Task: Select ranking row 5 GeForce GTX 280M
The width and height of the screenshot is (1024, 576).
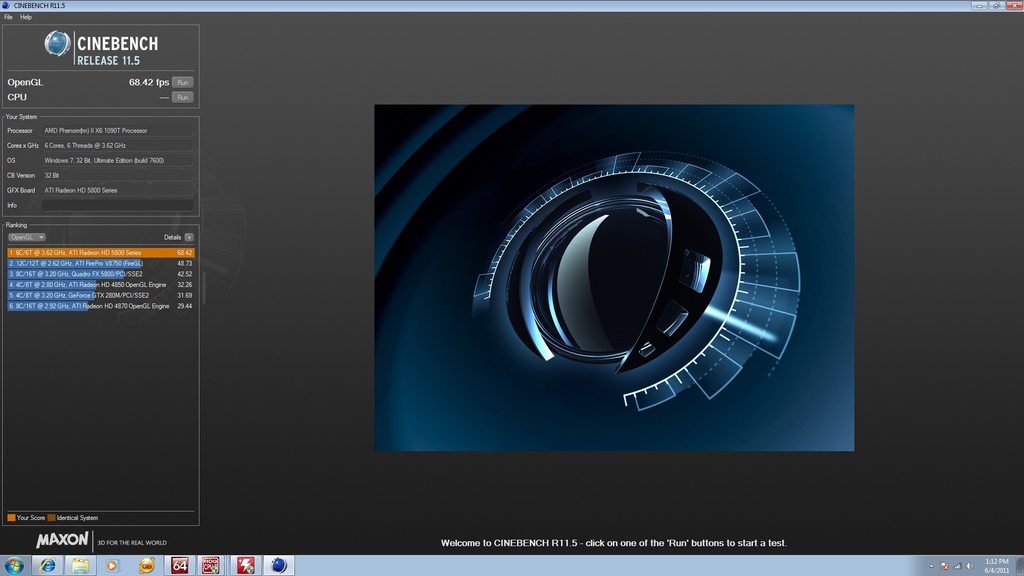Action: coord(101,295)
